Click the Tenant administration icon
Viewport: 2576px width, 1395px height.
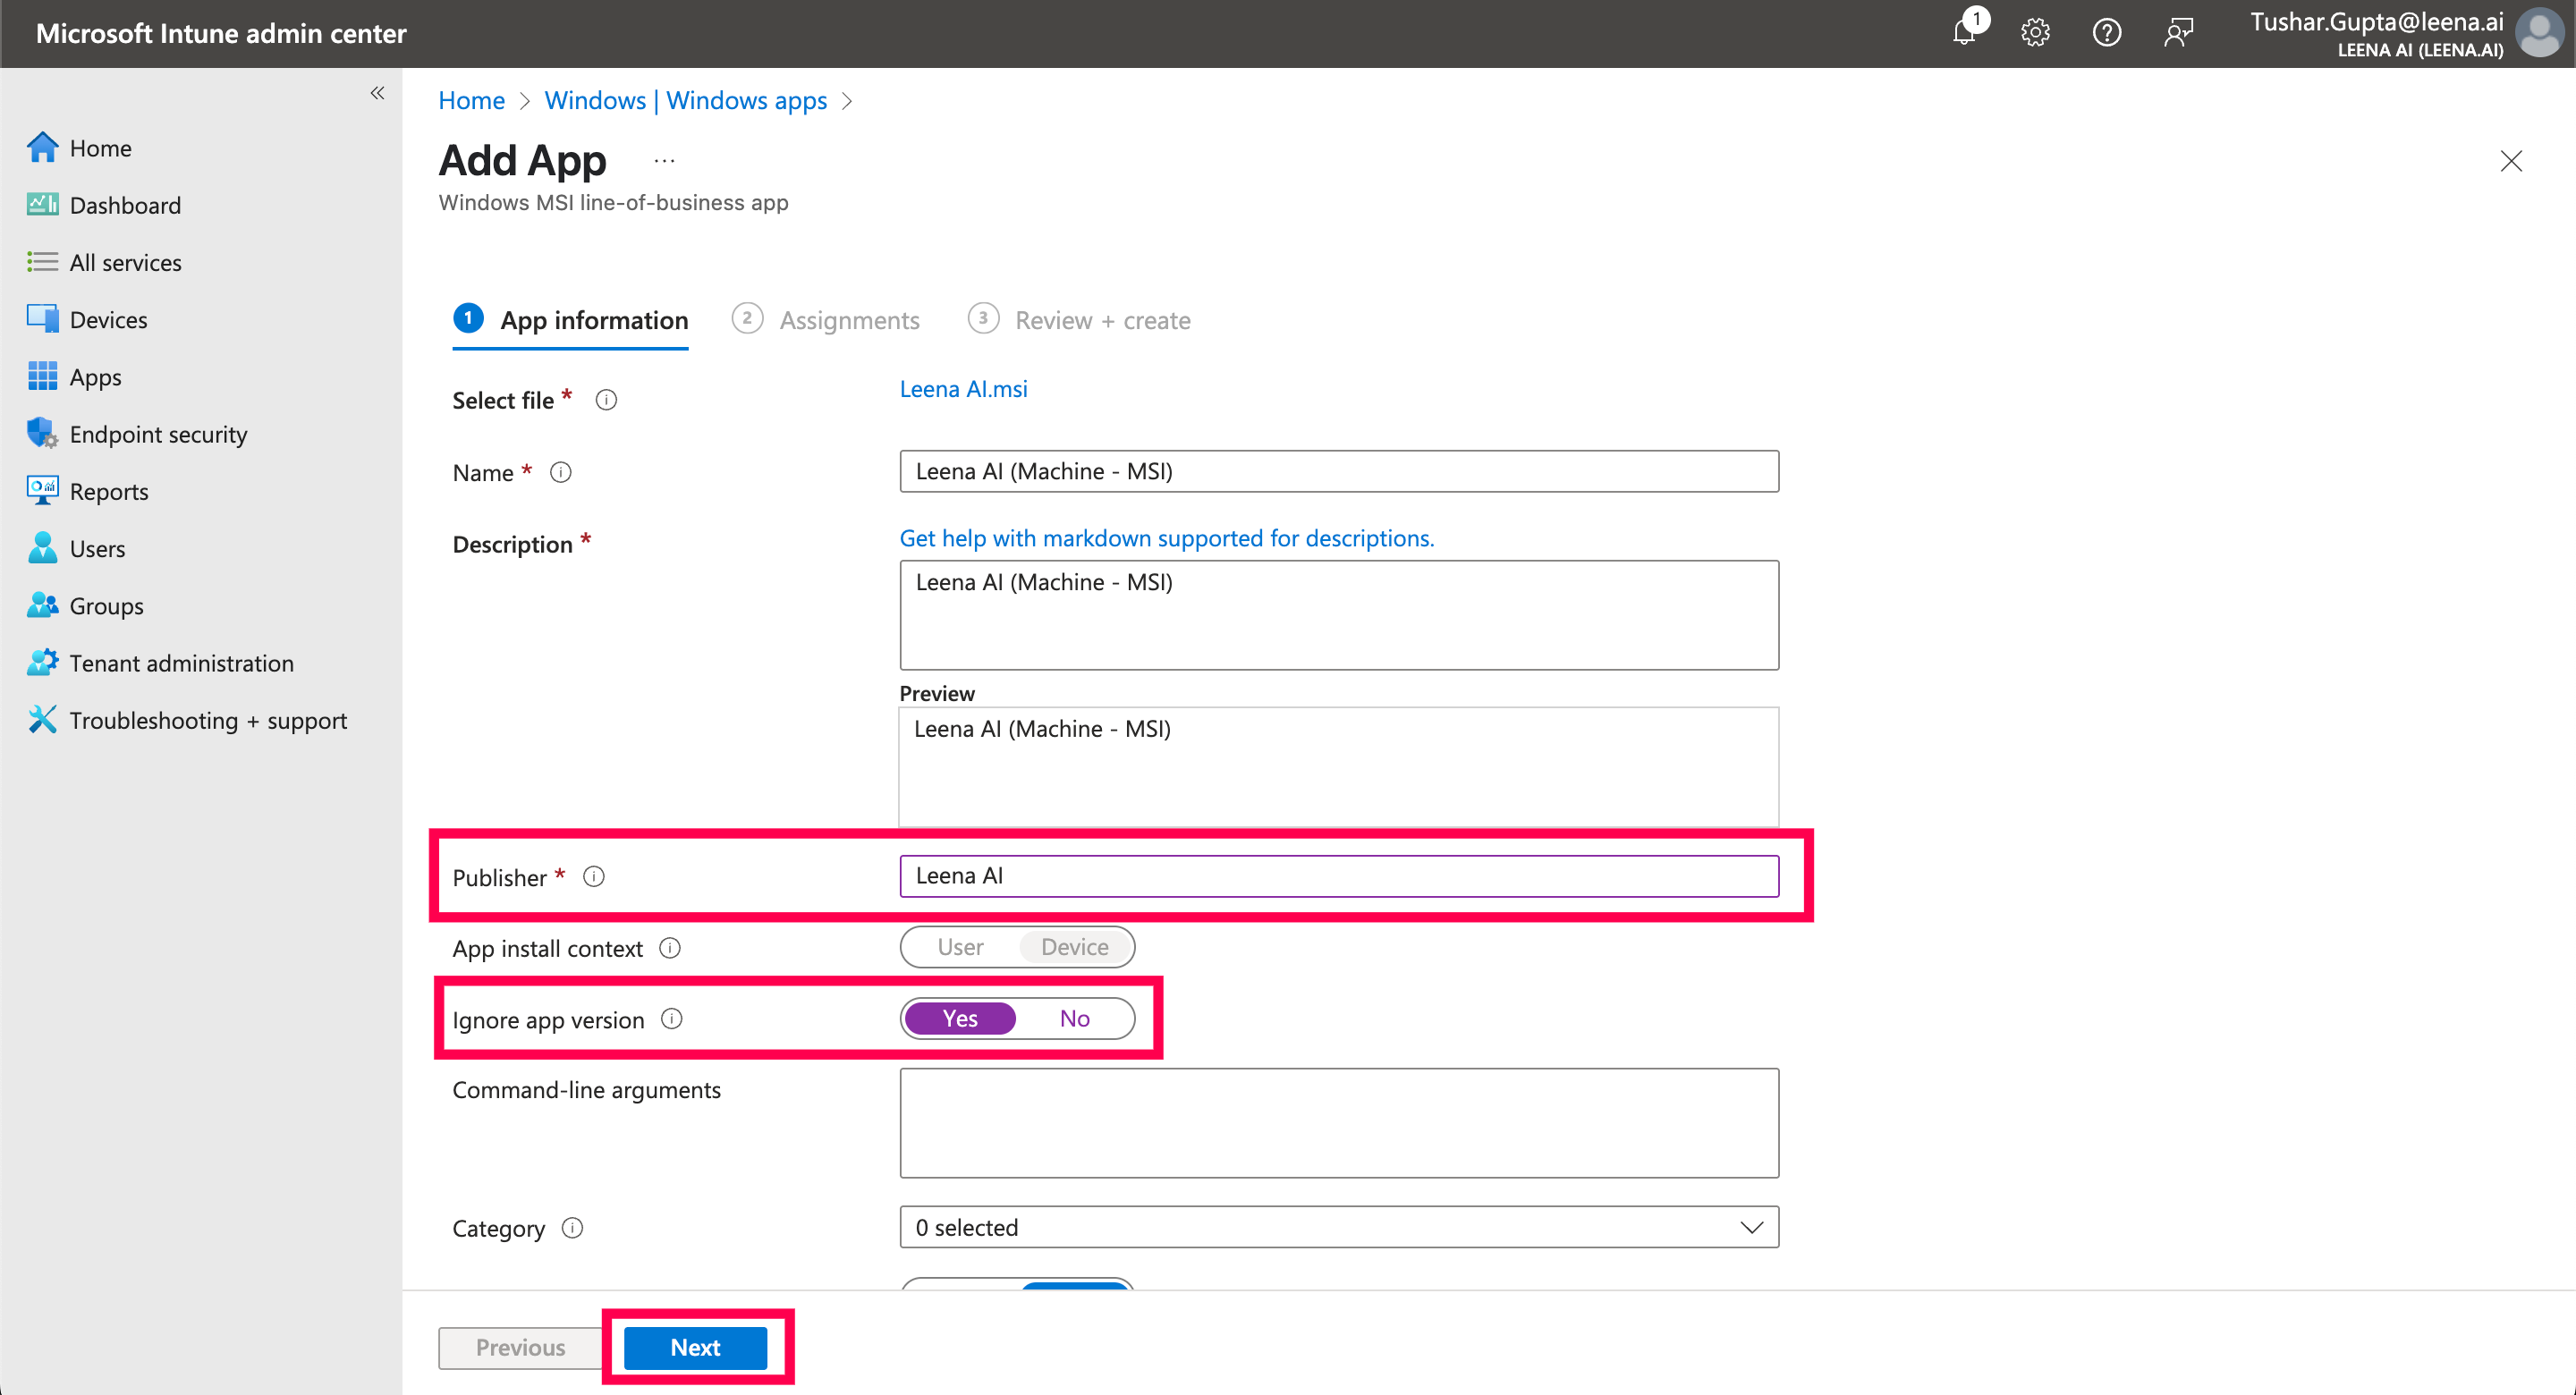pos(42,662)
